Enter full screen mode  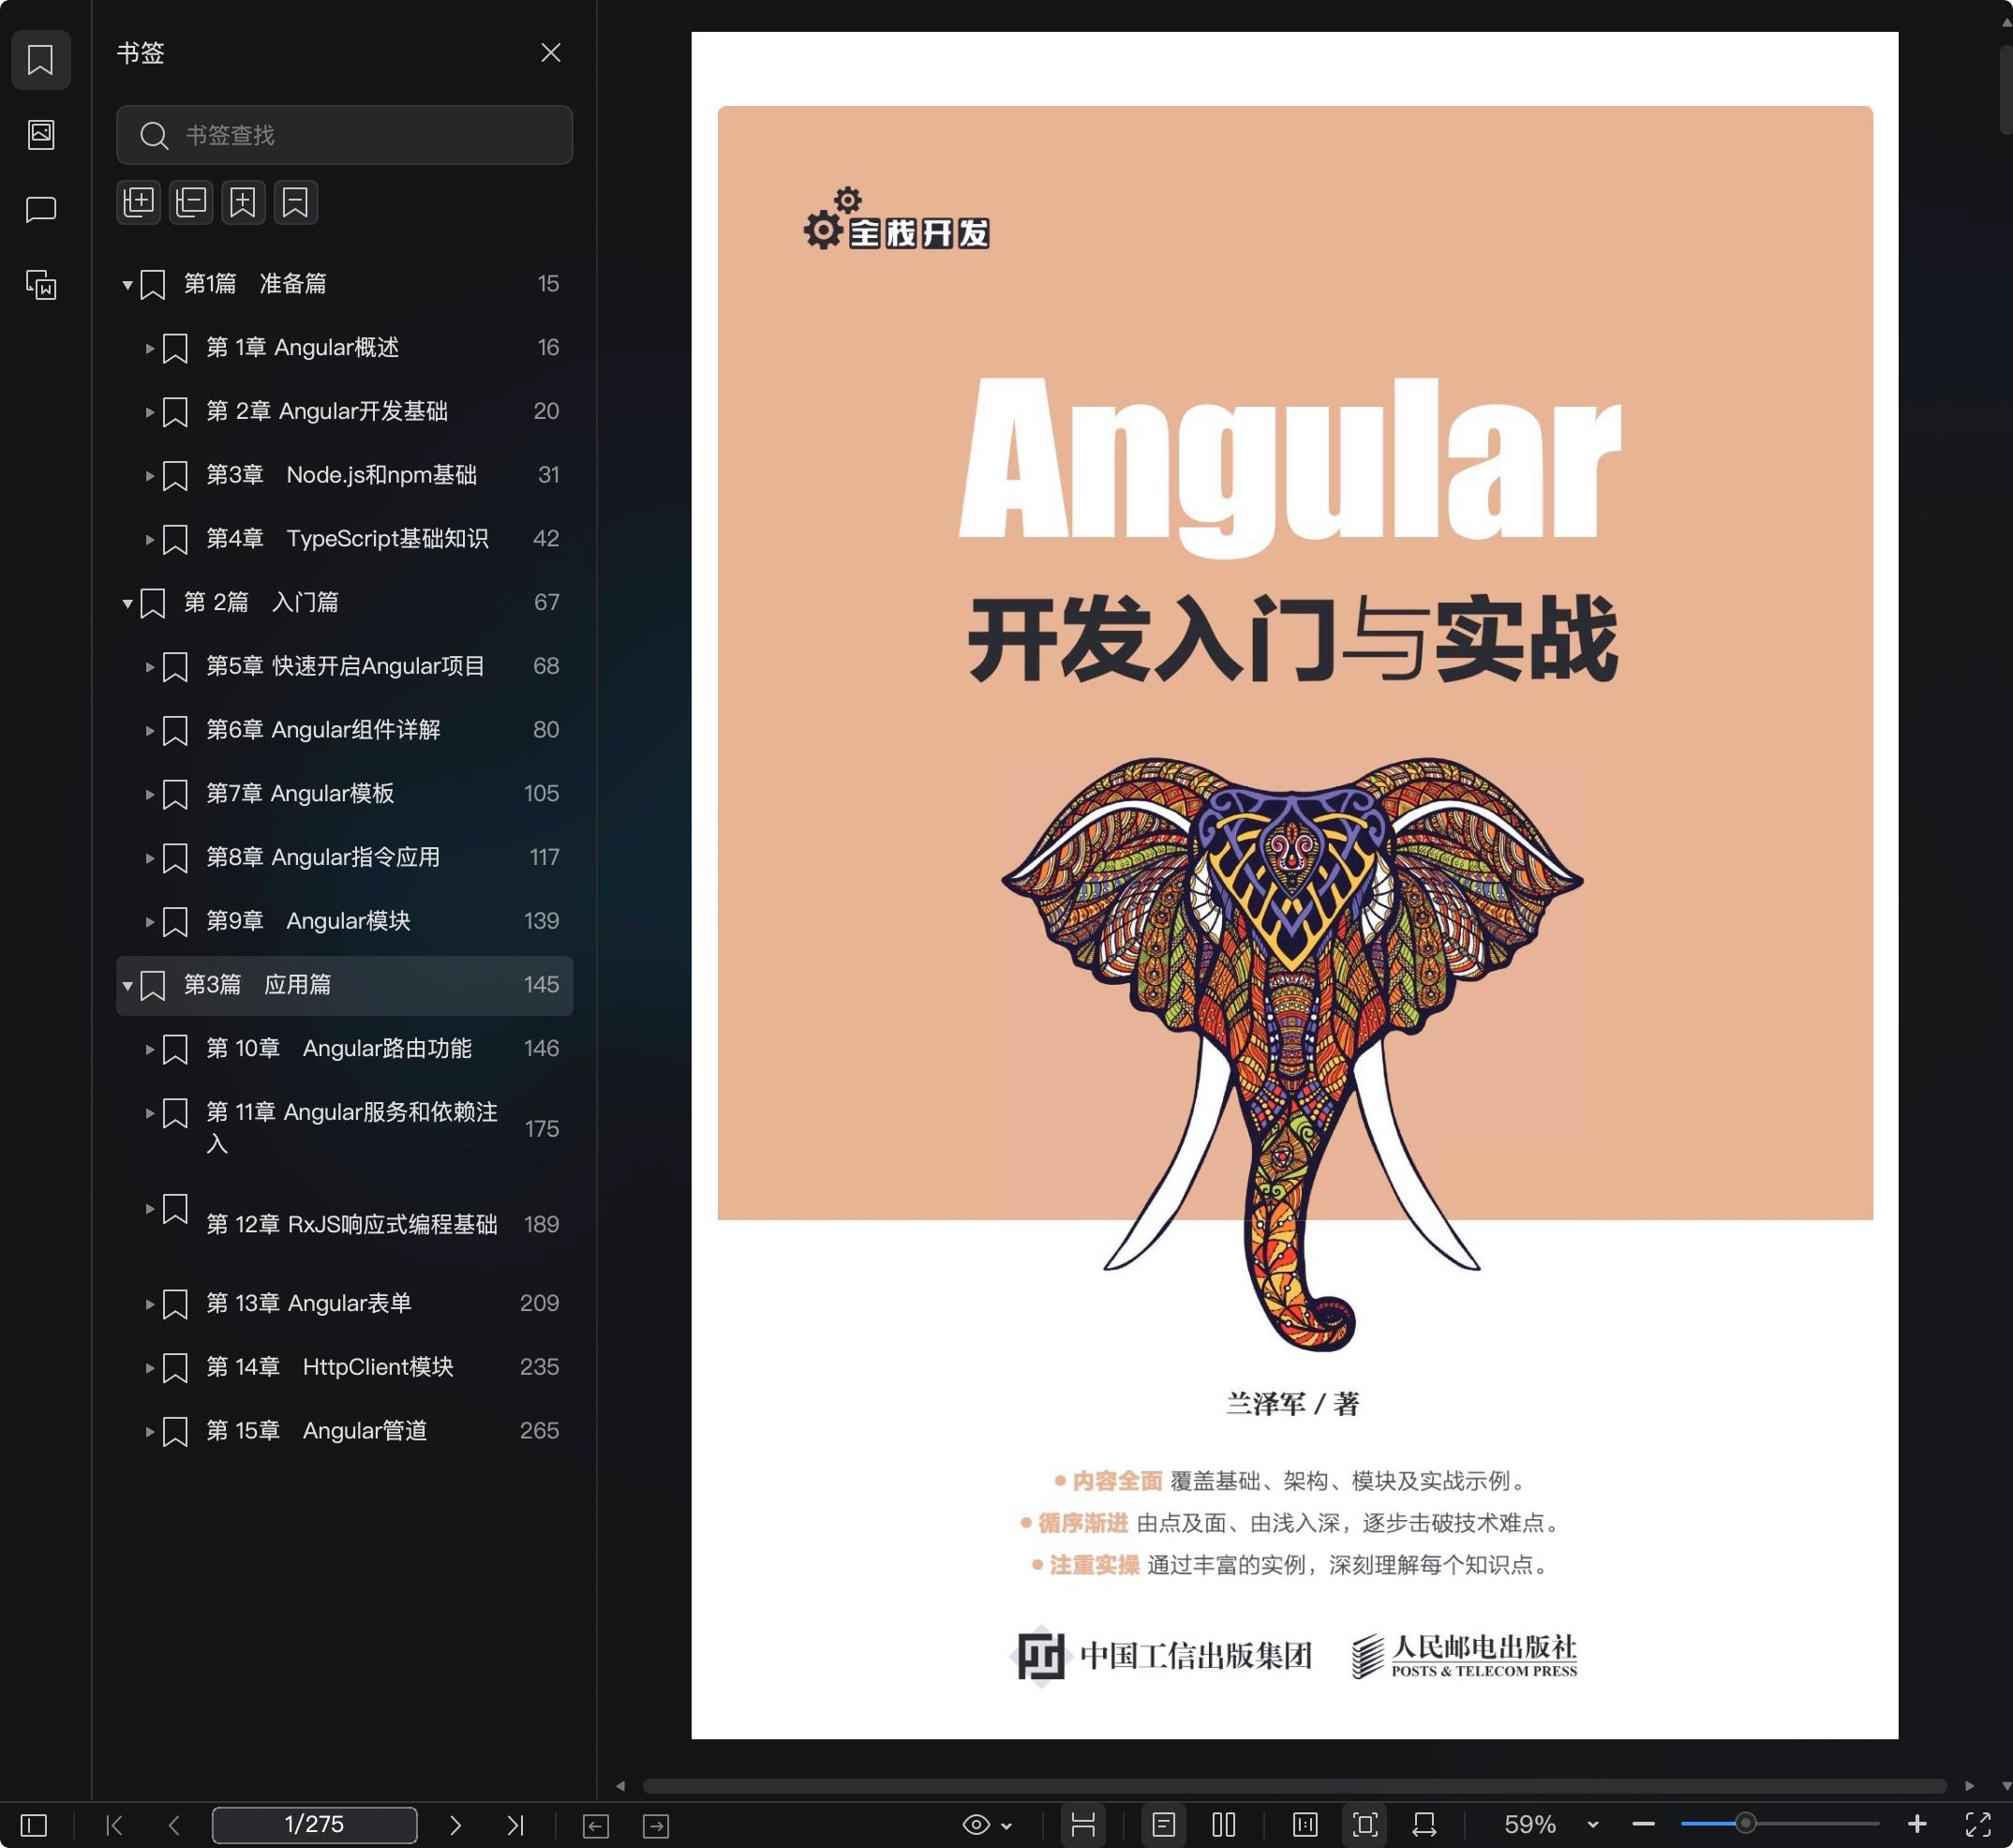click(x=1978, y=1825)
